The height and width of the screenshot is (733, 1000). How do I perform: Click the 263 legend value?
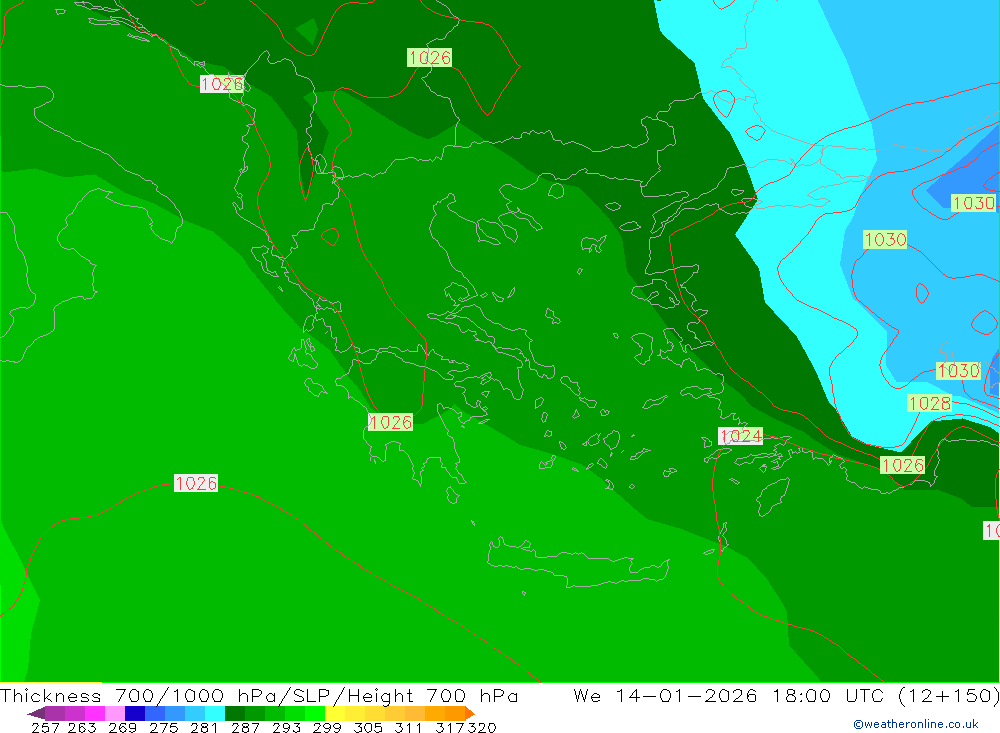[x=82, y=727]
